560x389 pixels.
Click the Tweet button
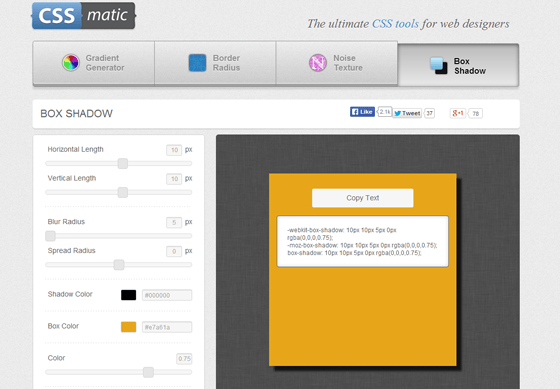pos(407,113)
